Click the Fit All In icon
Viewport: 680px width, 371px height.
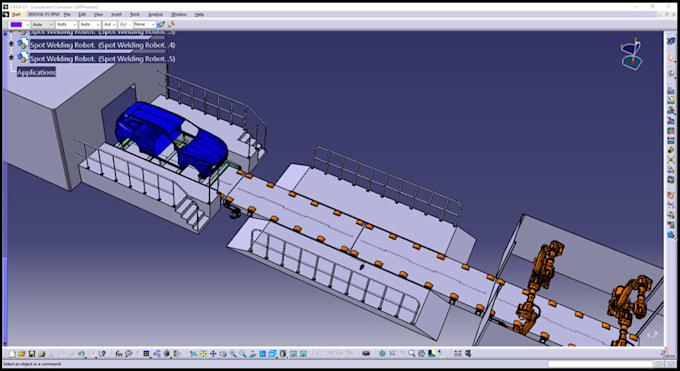(203, 354)
